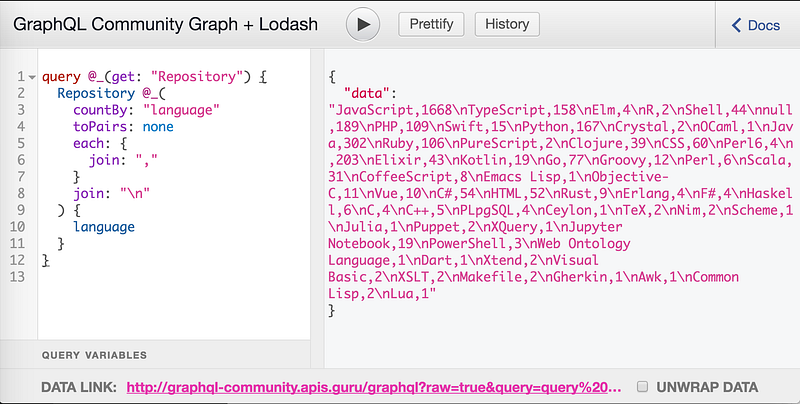Enable the Unwrap Data checkbox
This screenshot has width=800, height=404.
pyautogui.click(x=644, y=386)
